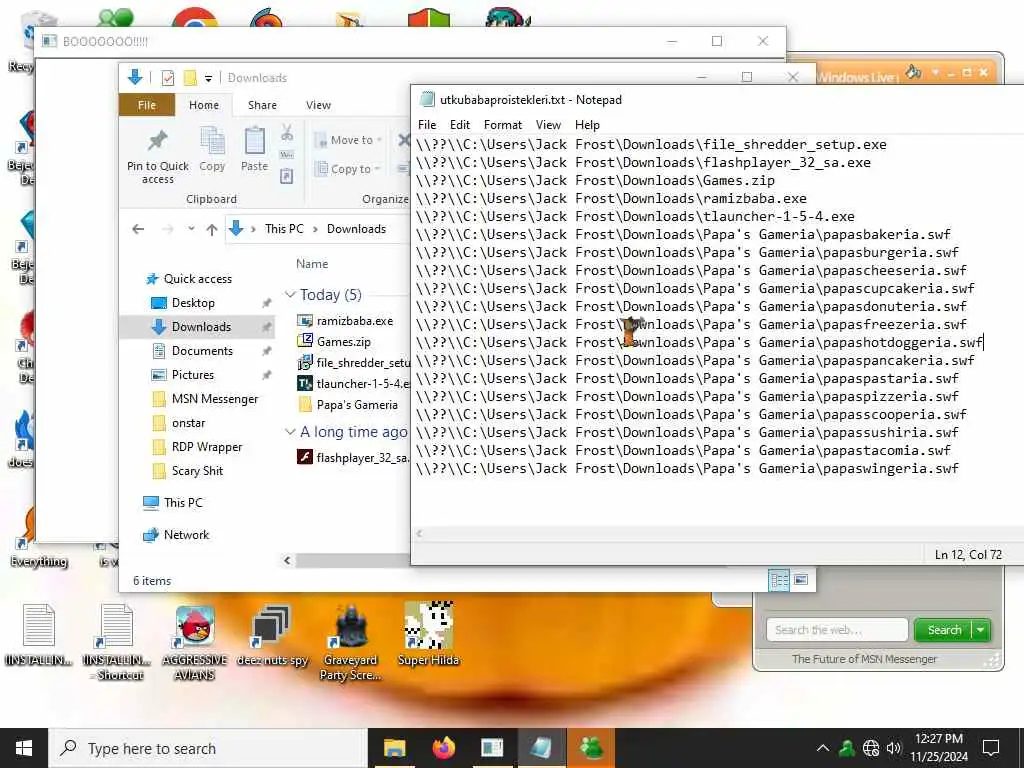Collapse the Today (5) group
Viewport: 1024px width, 768px height.
point(290,295)
